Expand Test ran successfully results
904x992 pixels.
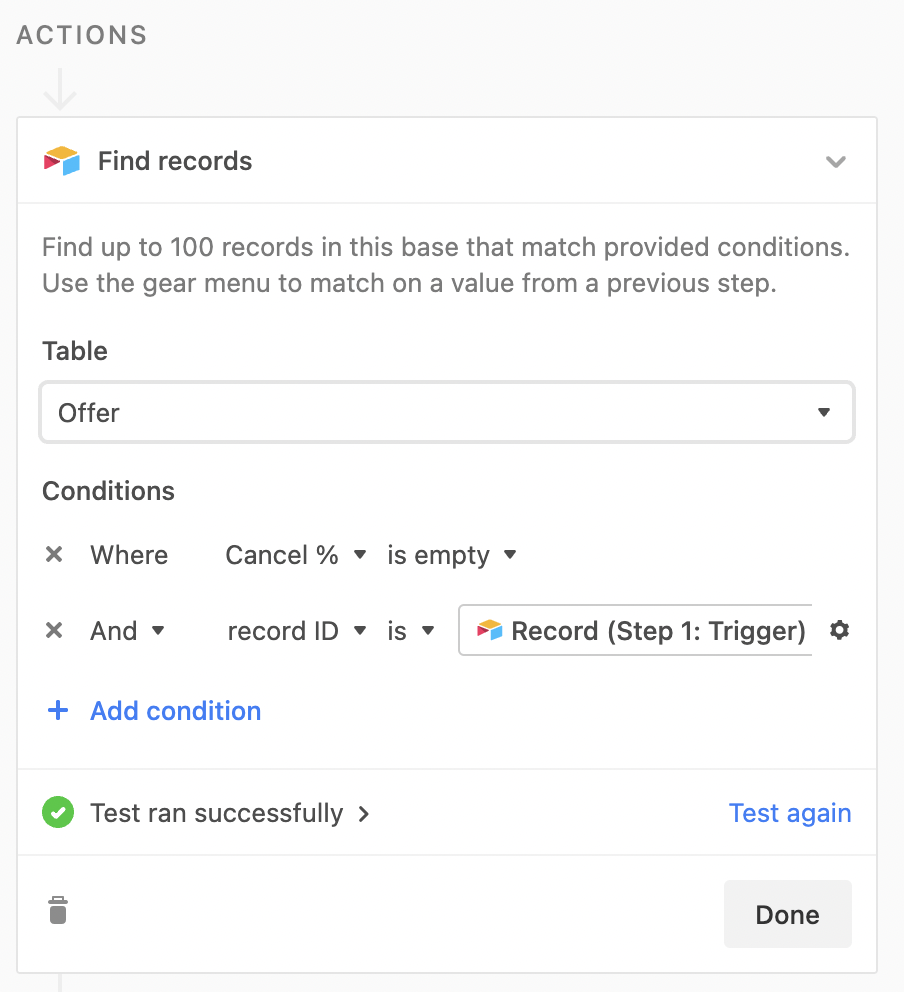click(x=230, y=813)
